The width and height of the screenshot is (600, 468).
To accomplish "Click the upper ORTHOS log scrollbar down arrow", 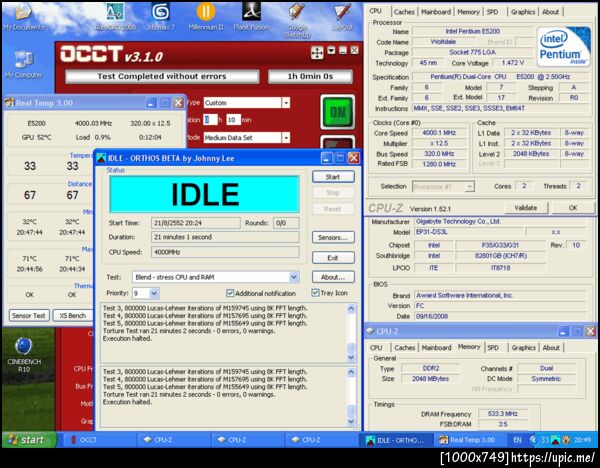I will [351, 357].
